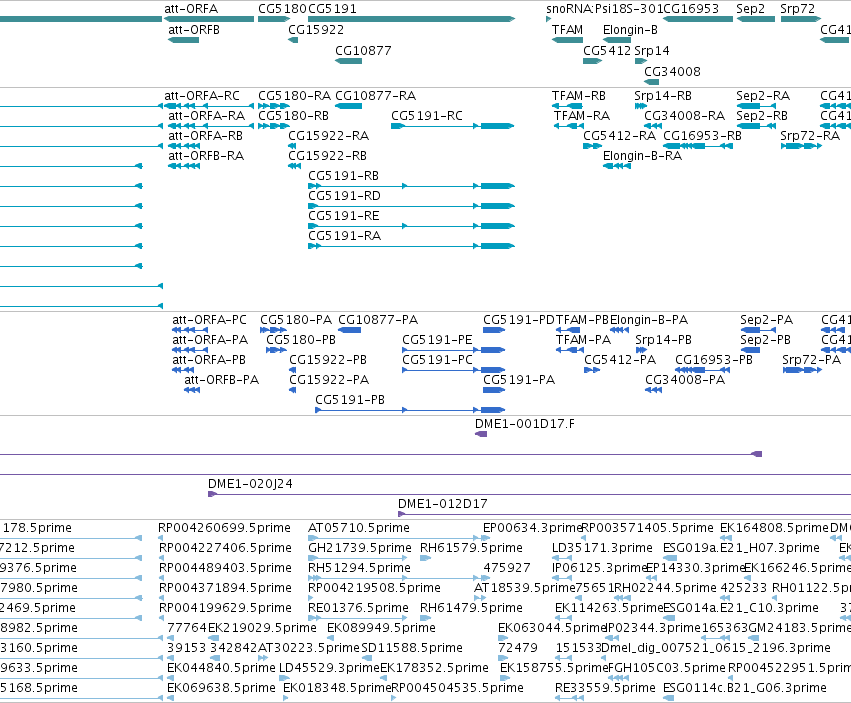The width and height of the screenshot is (851, 703).
Task: Select transcript TFAM-RB
Action: click(x=579, y=96)
